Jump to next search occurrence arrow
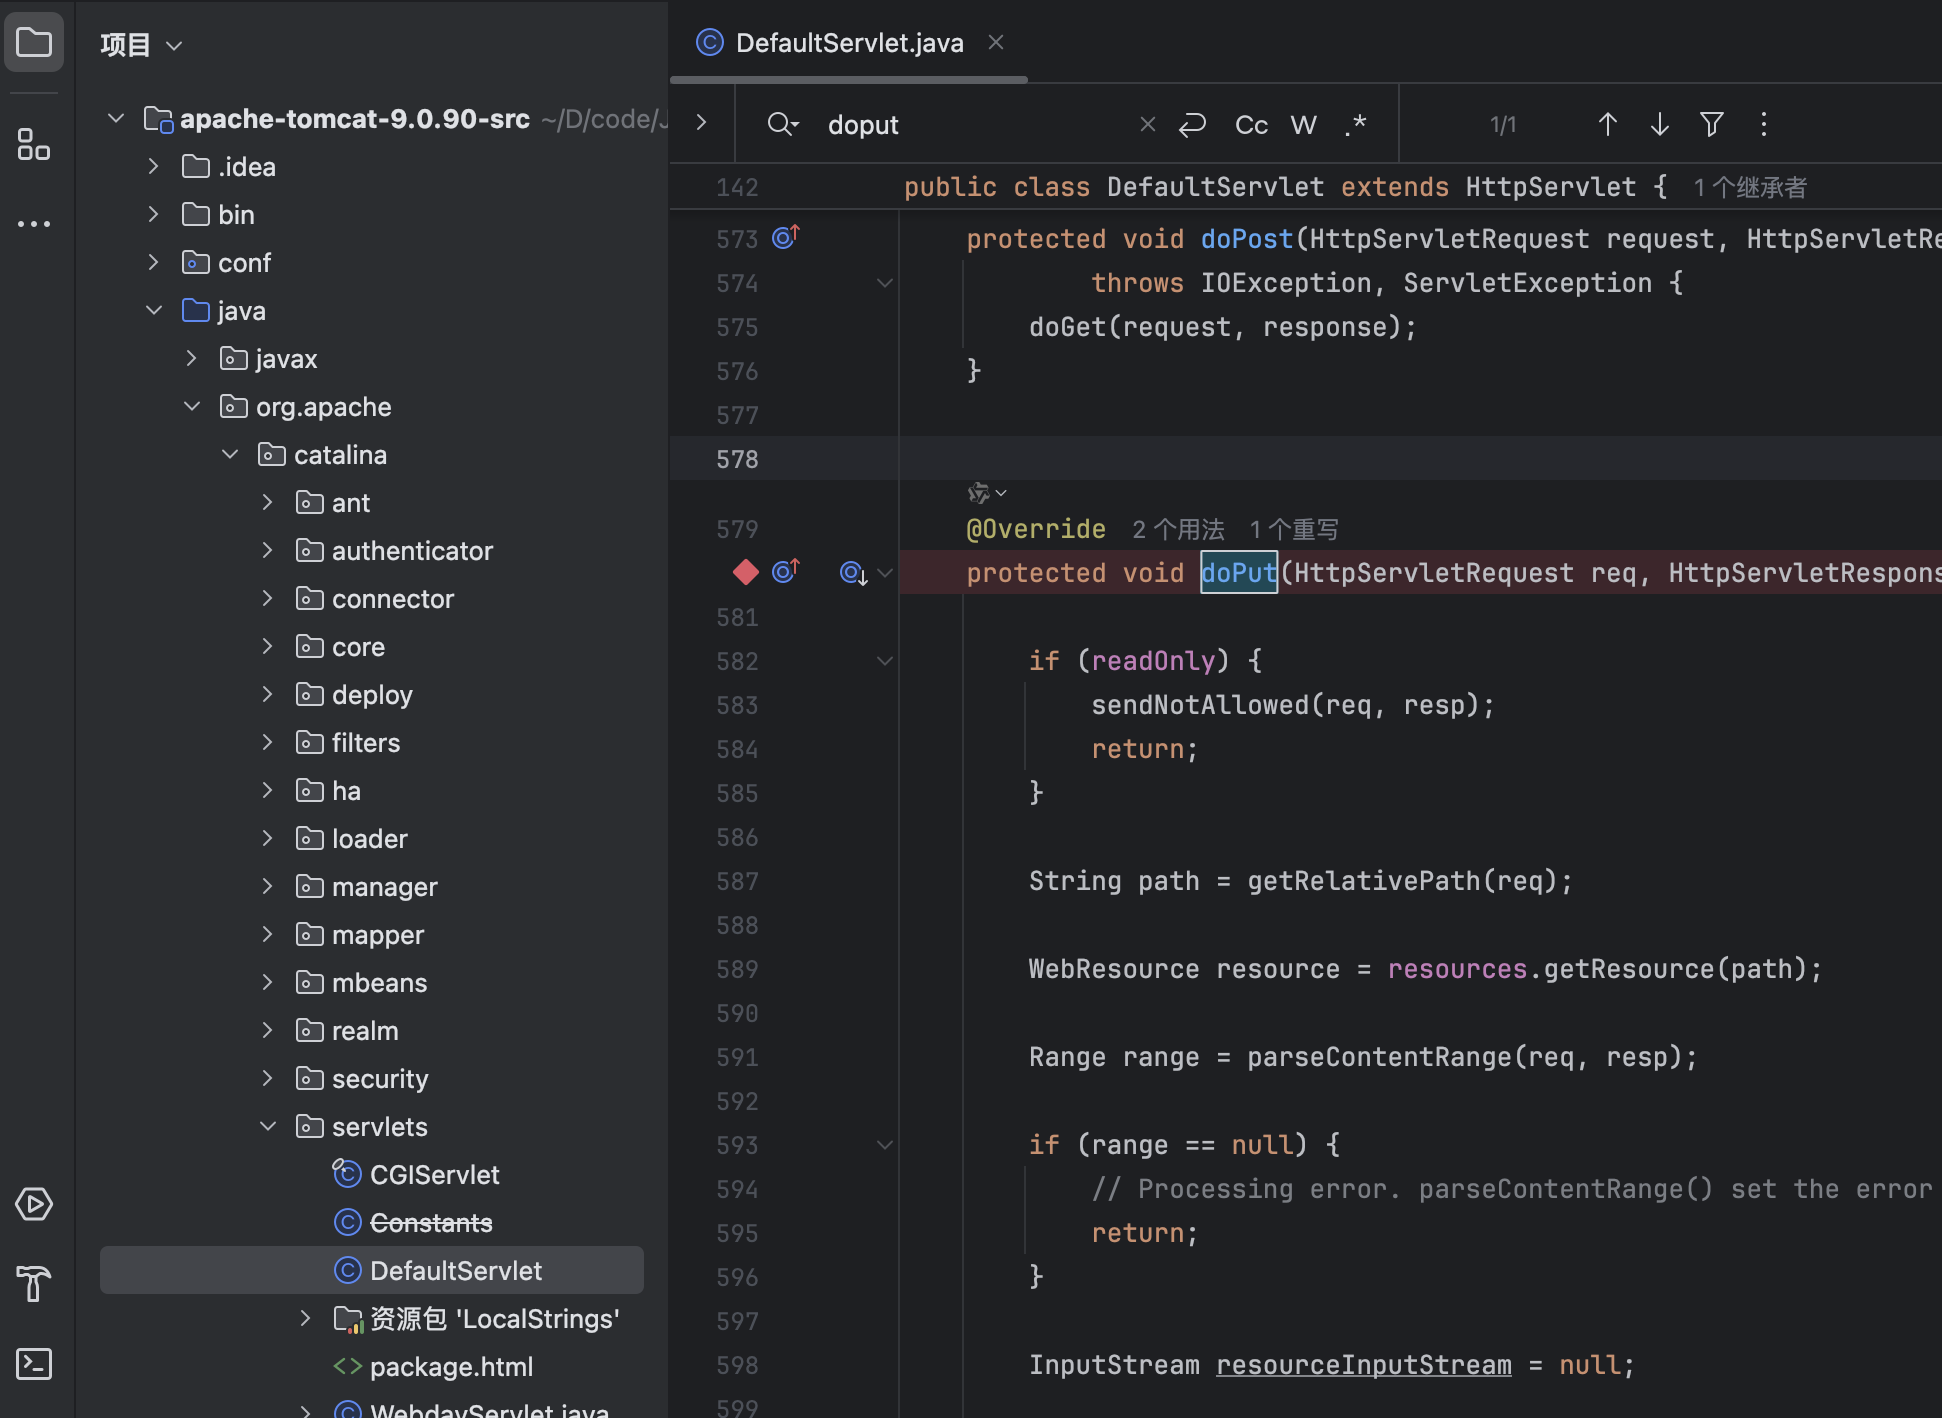Screen dimensions: 1942x1418 coord(1659,124)
